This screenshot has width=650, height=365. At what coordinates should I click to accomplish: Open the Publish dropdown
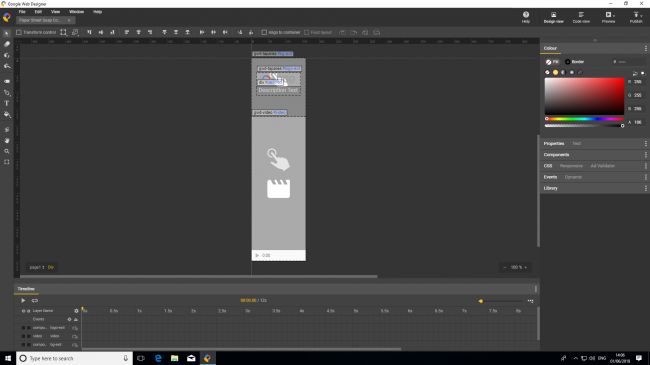636,17
